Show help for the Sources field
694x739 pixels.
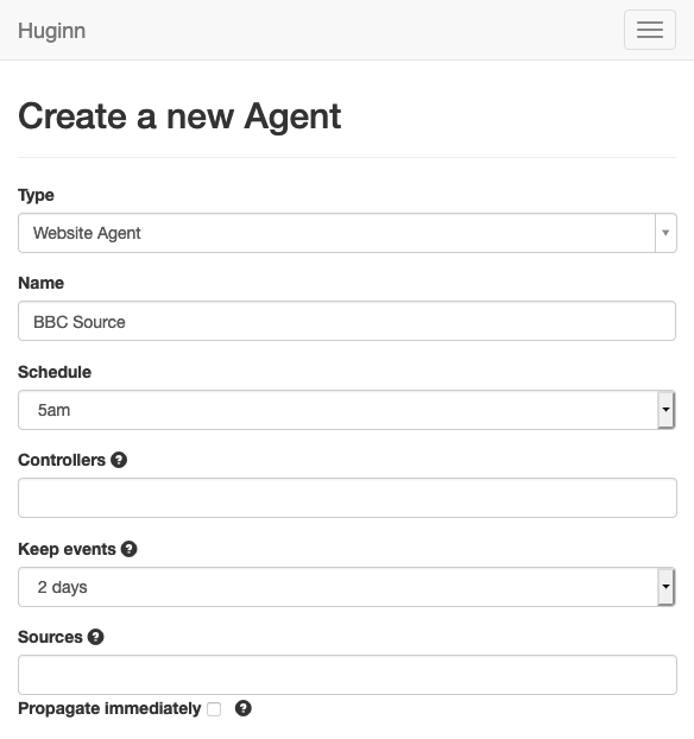click(x=96, y=637)
